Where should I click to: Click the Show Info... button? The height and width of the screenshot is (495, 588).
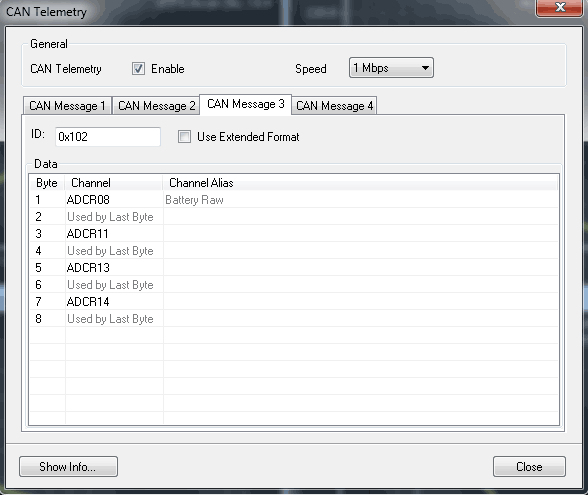68,466
